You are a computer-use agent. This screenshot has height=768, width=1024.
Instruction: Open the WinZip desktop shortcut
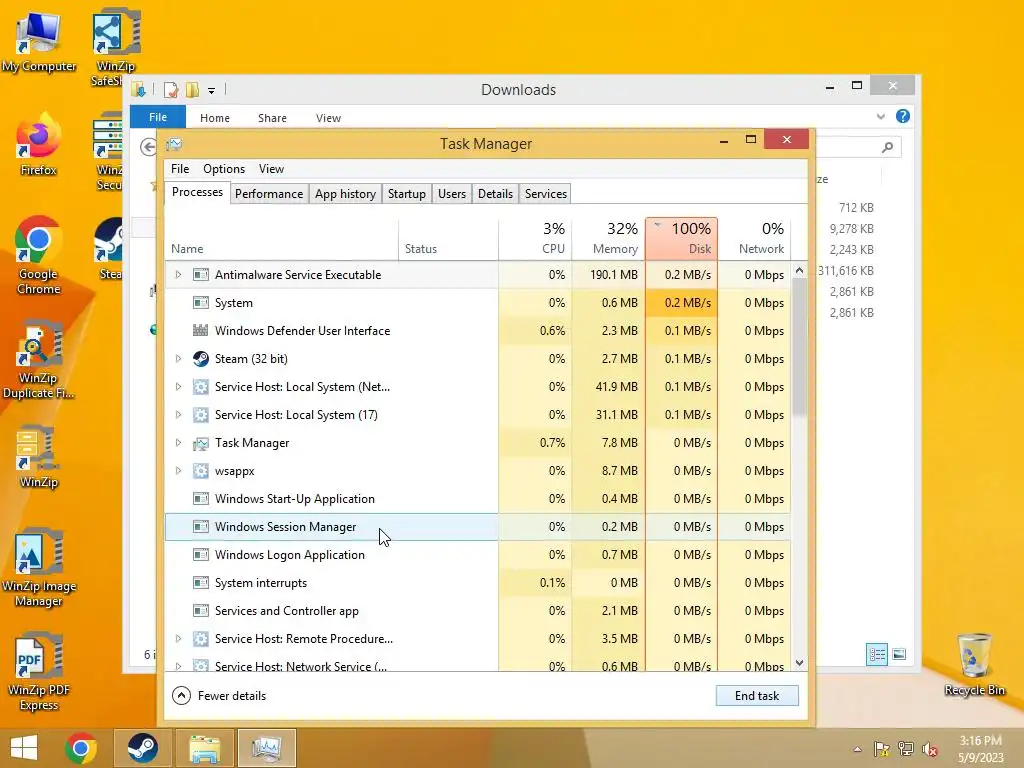(39, 457)
